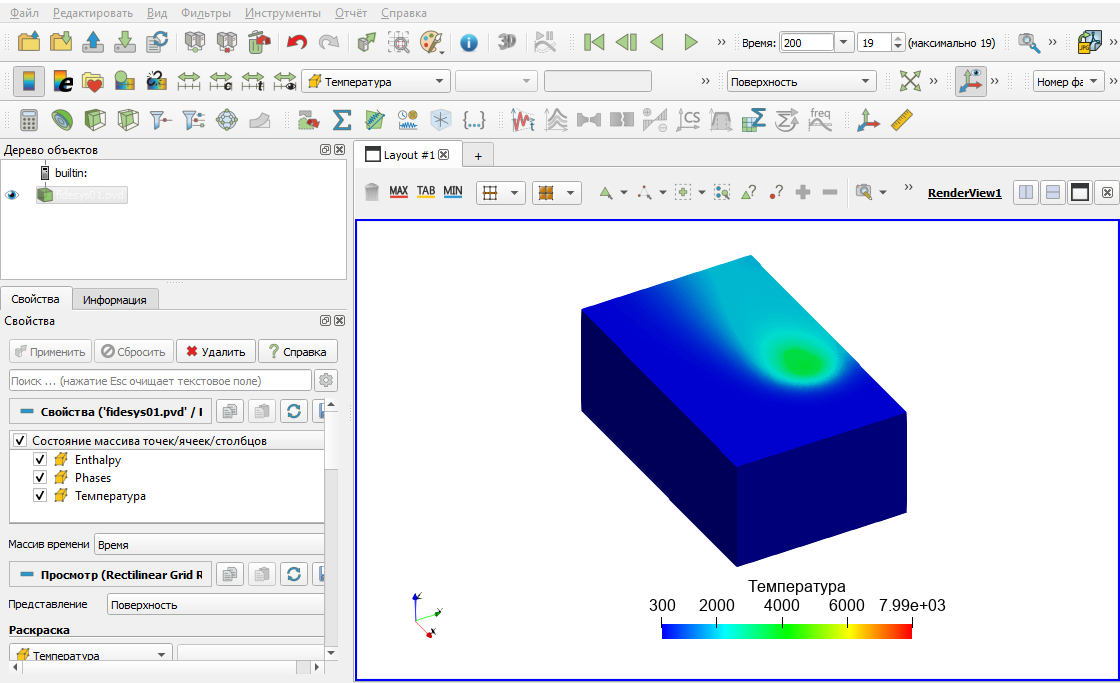Open the Температура coloring dropdown in toolbar
This screenshot has width=1120, height=683.
(376, 81)
